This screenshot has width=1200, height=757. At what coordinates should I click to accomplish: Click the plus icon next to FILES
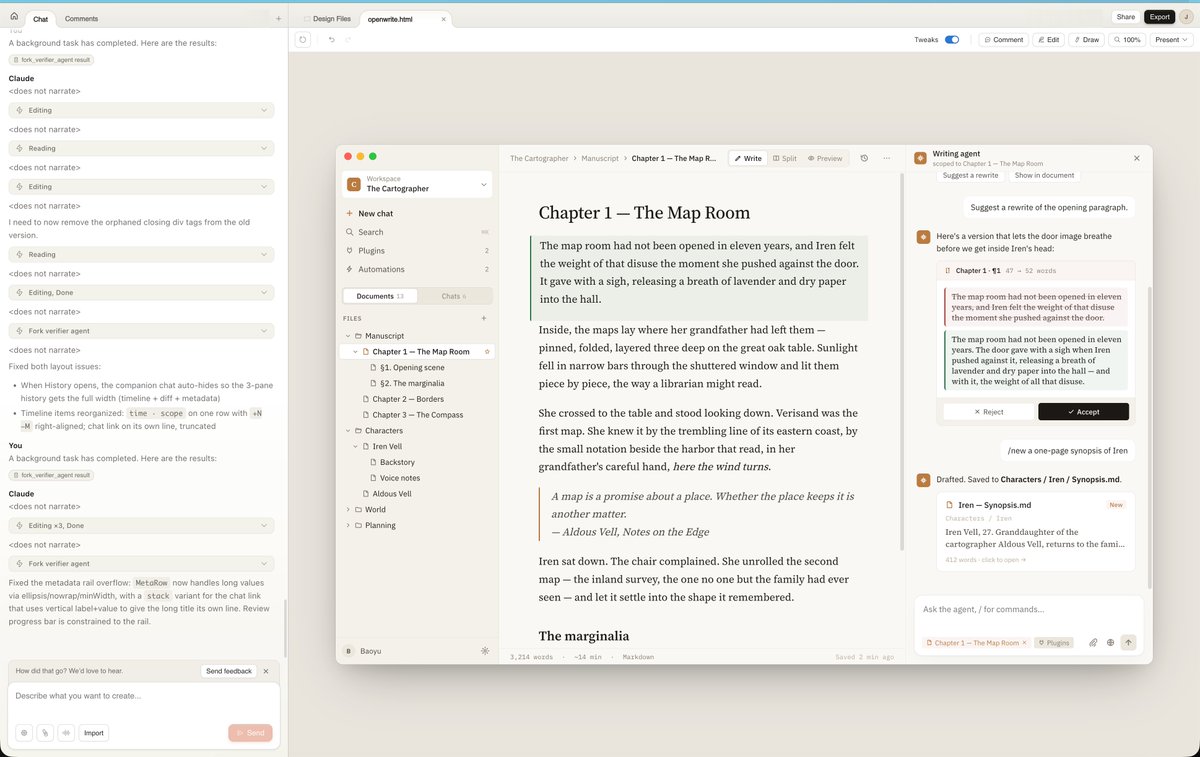484,318
